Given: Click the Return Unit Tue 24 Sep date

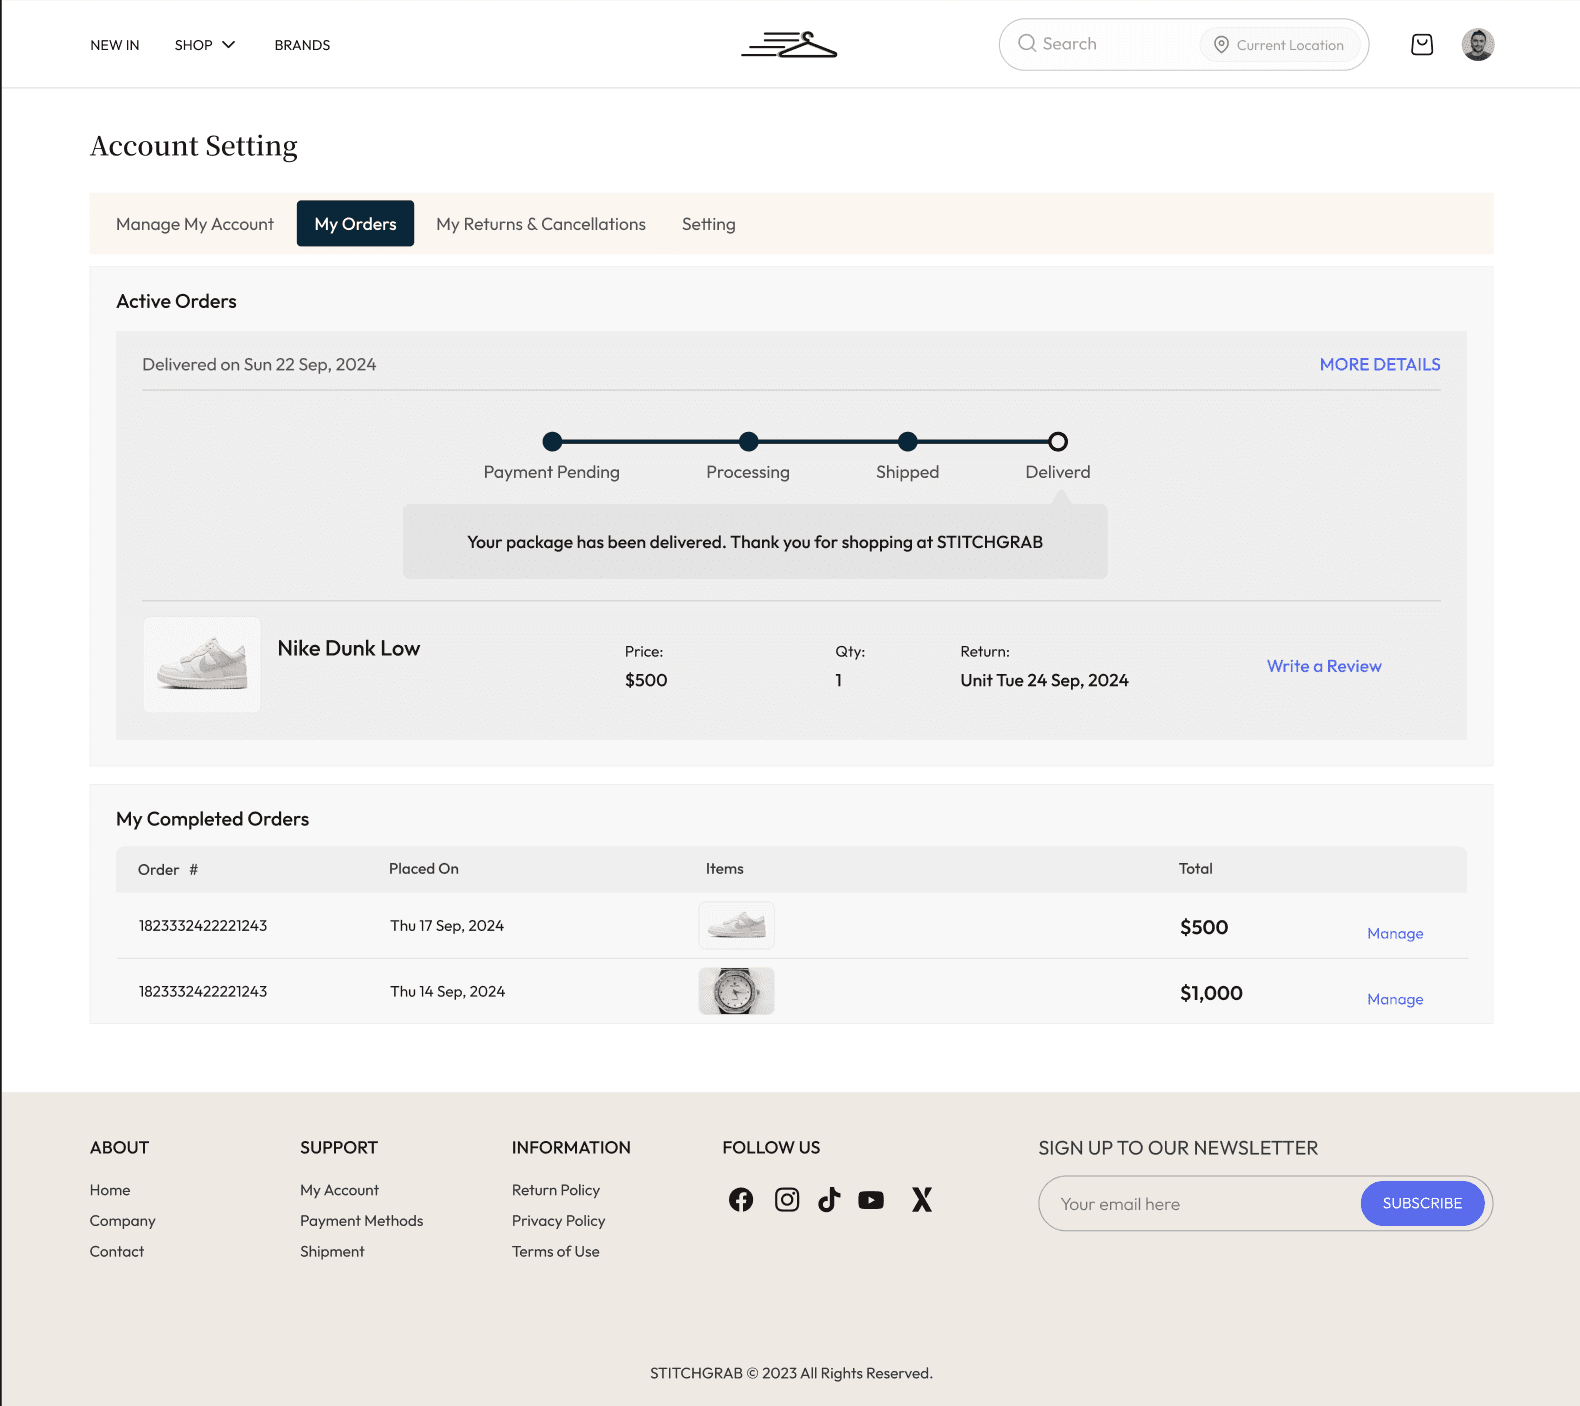Looking at the screenshot, I should (1044, 680).
